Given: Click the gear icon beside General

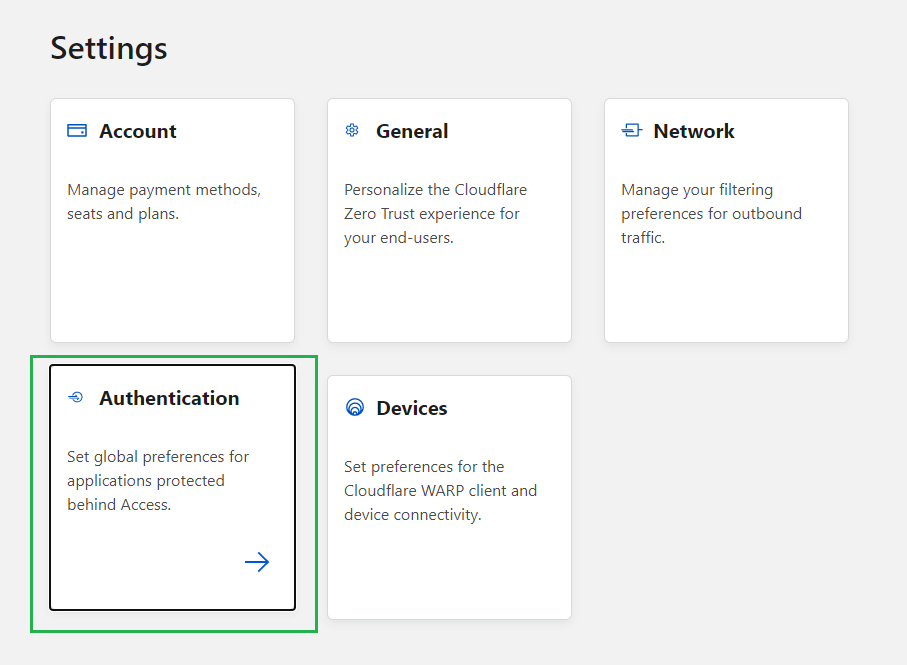Looking at the screenshot, I should pyautogui.click(x=352, y=131).
